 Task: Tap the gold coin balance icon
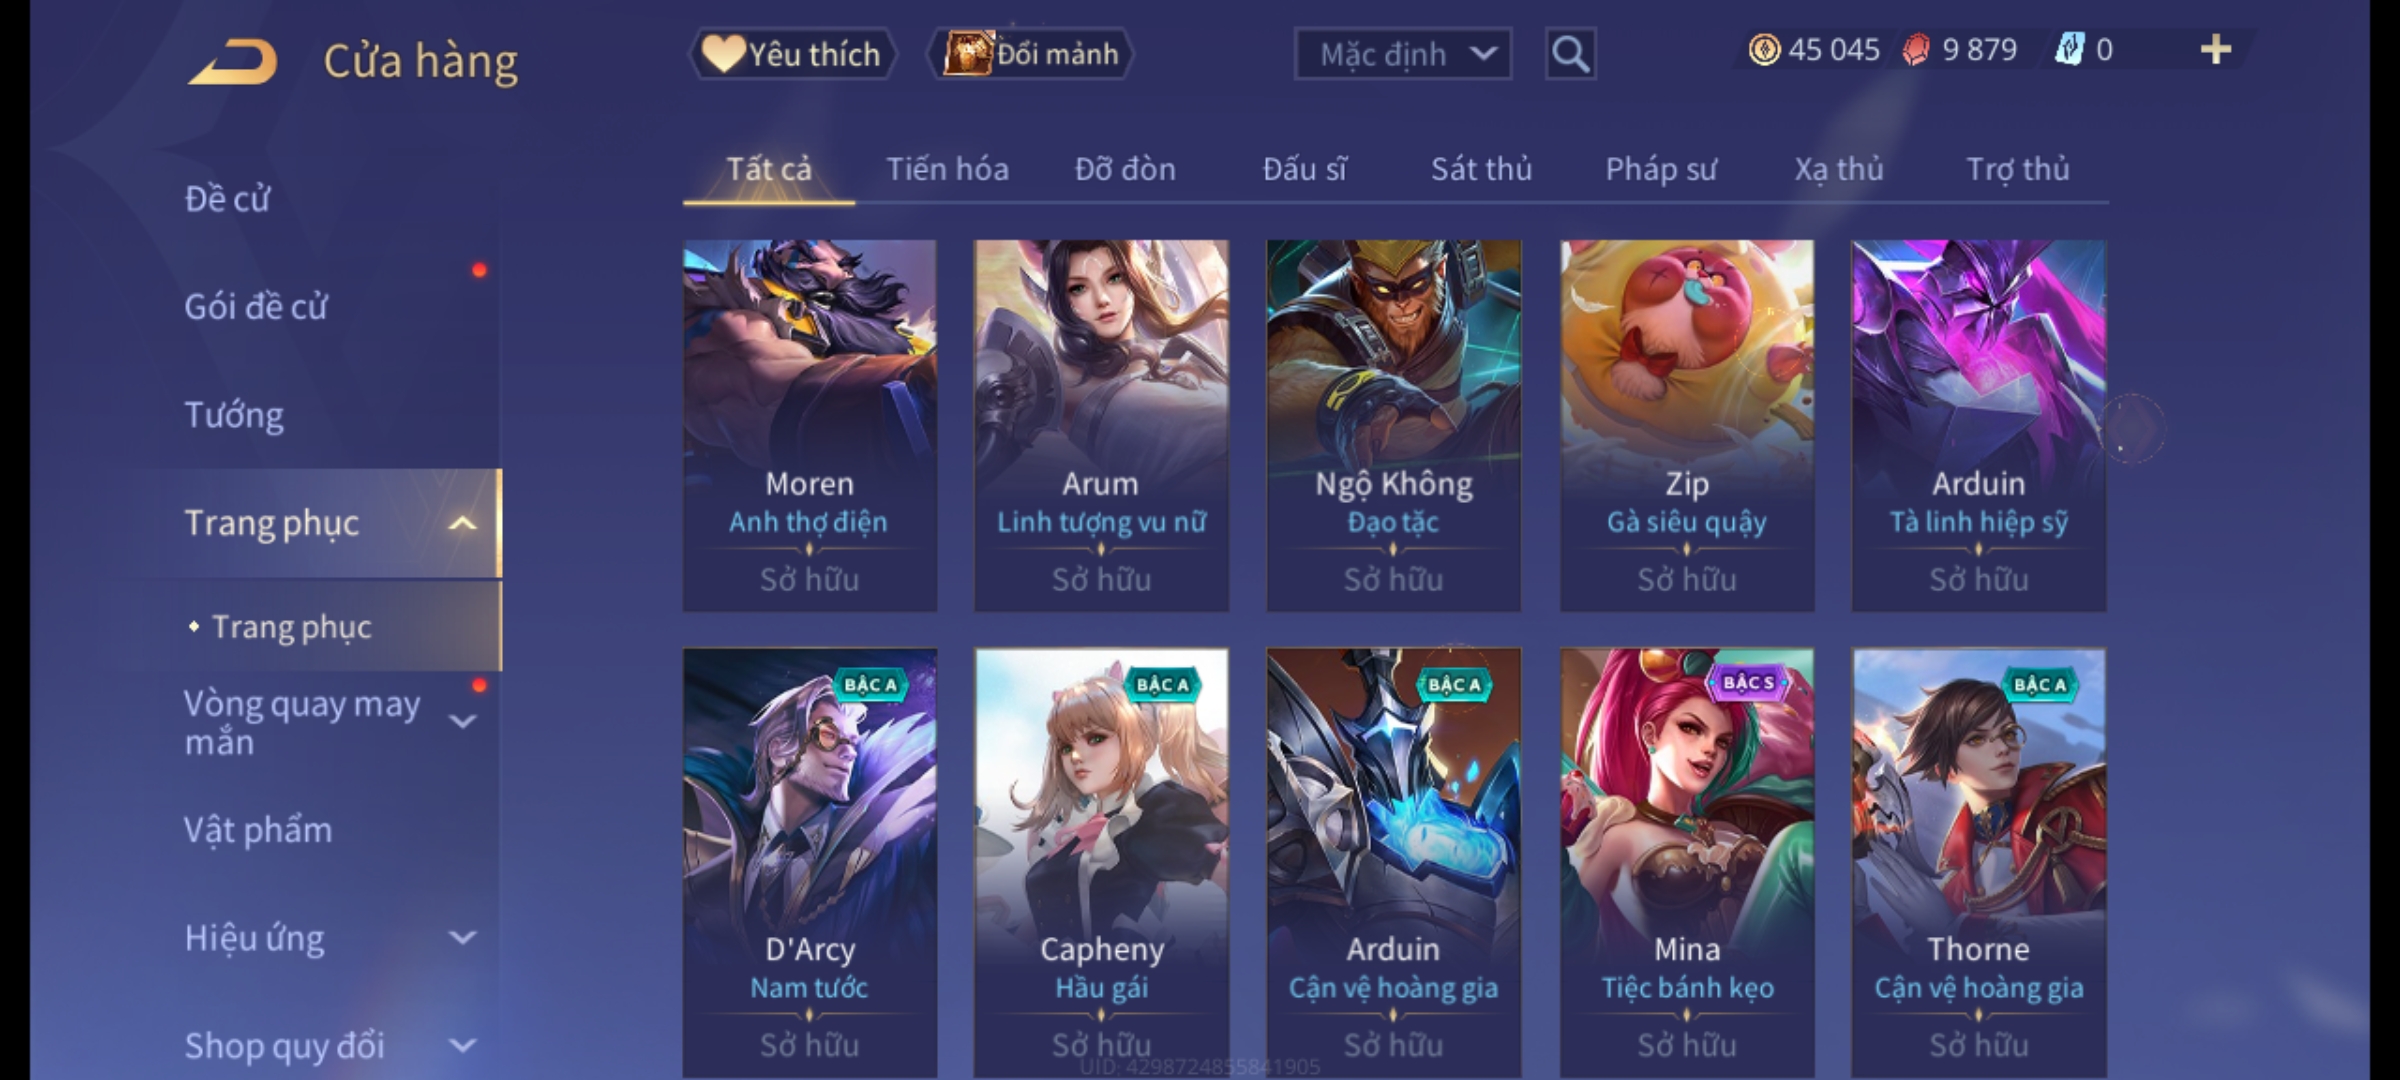1764,50
